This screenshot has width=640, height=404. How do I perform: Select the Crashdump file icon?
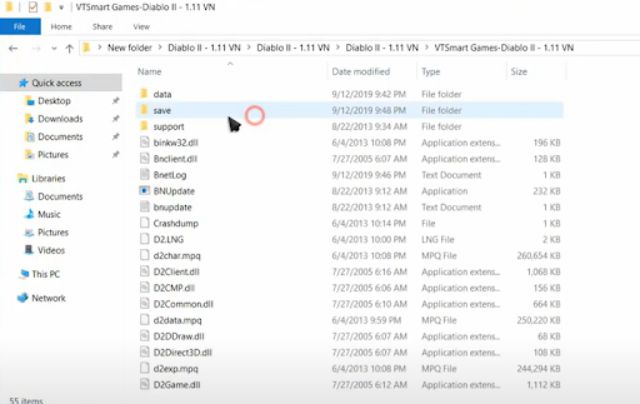coord(144,223)
